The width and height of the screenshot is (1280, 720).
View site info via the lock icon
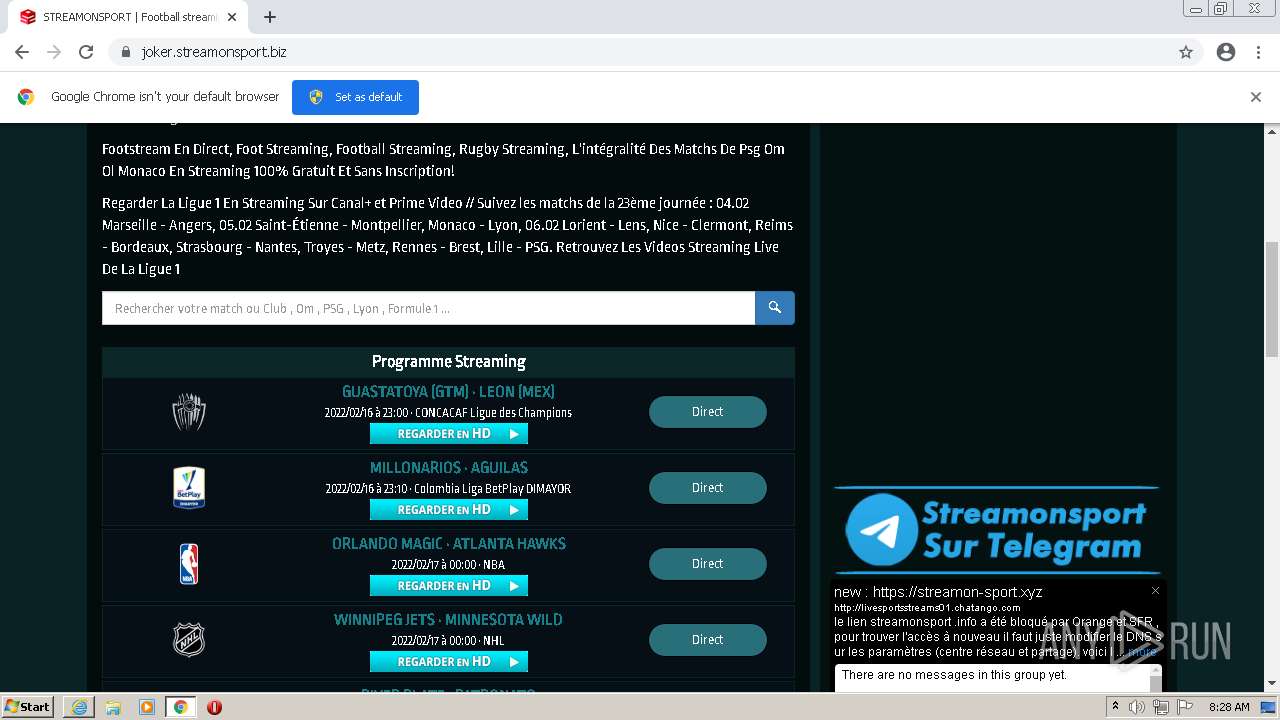click(126, 52)
